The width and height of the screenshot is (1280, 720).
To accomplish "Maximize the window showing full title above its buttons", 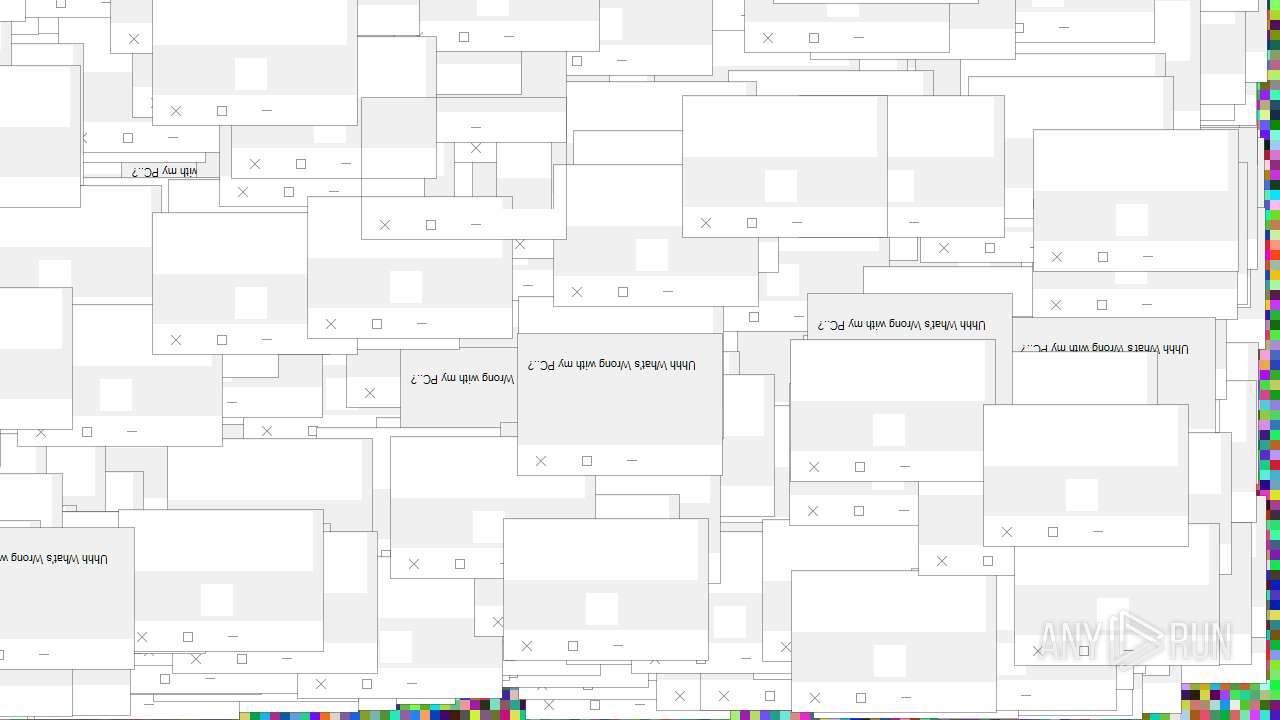I will click(x=587, y=461).
